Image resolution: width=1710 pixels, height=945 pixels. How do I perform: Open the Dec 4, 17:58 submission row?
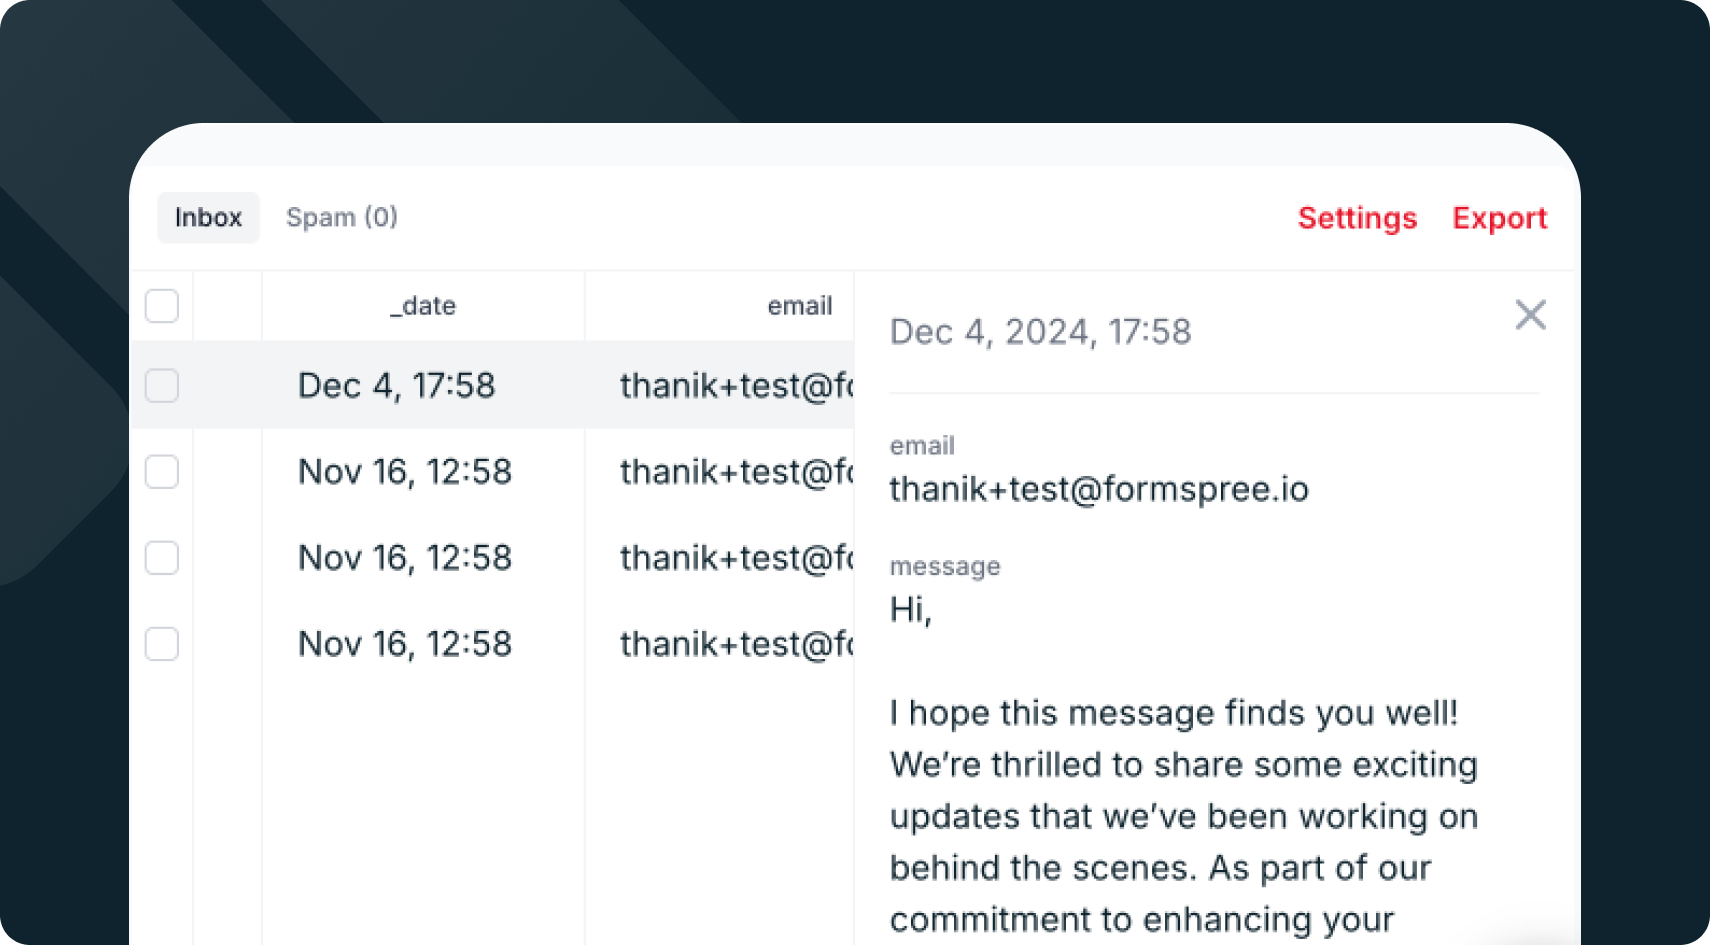pos(396,386)
